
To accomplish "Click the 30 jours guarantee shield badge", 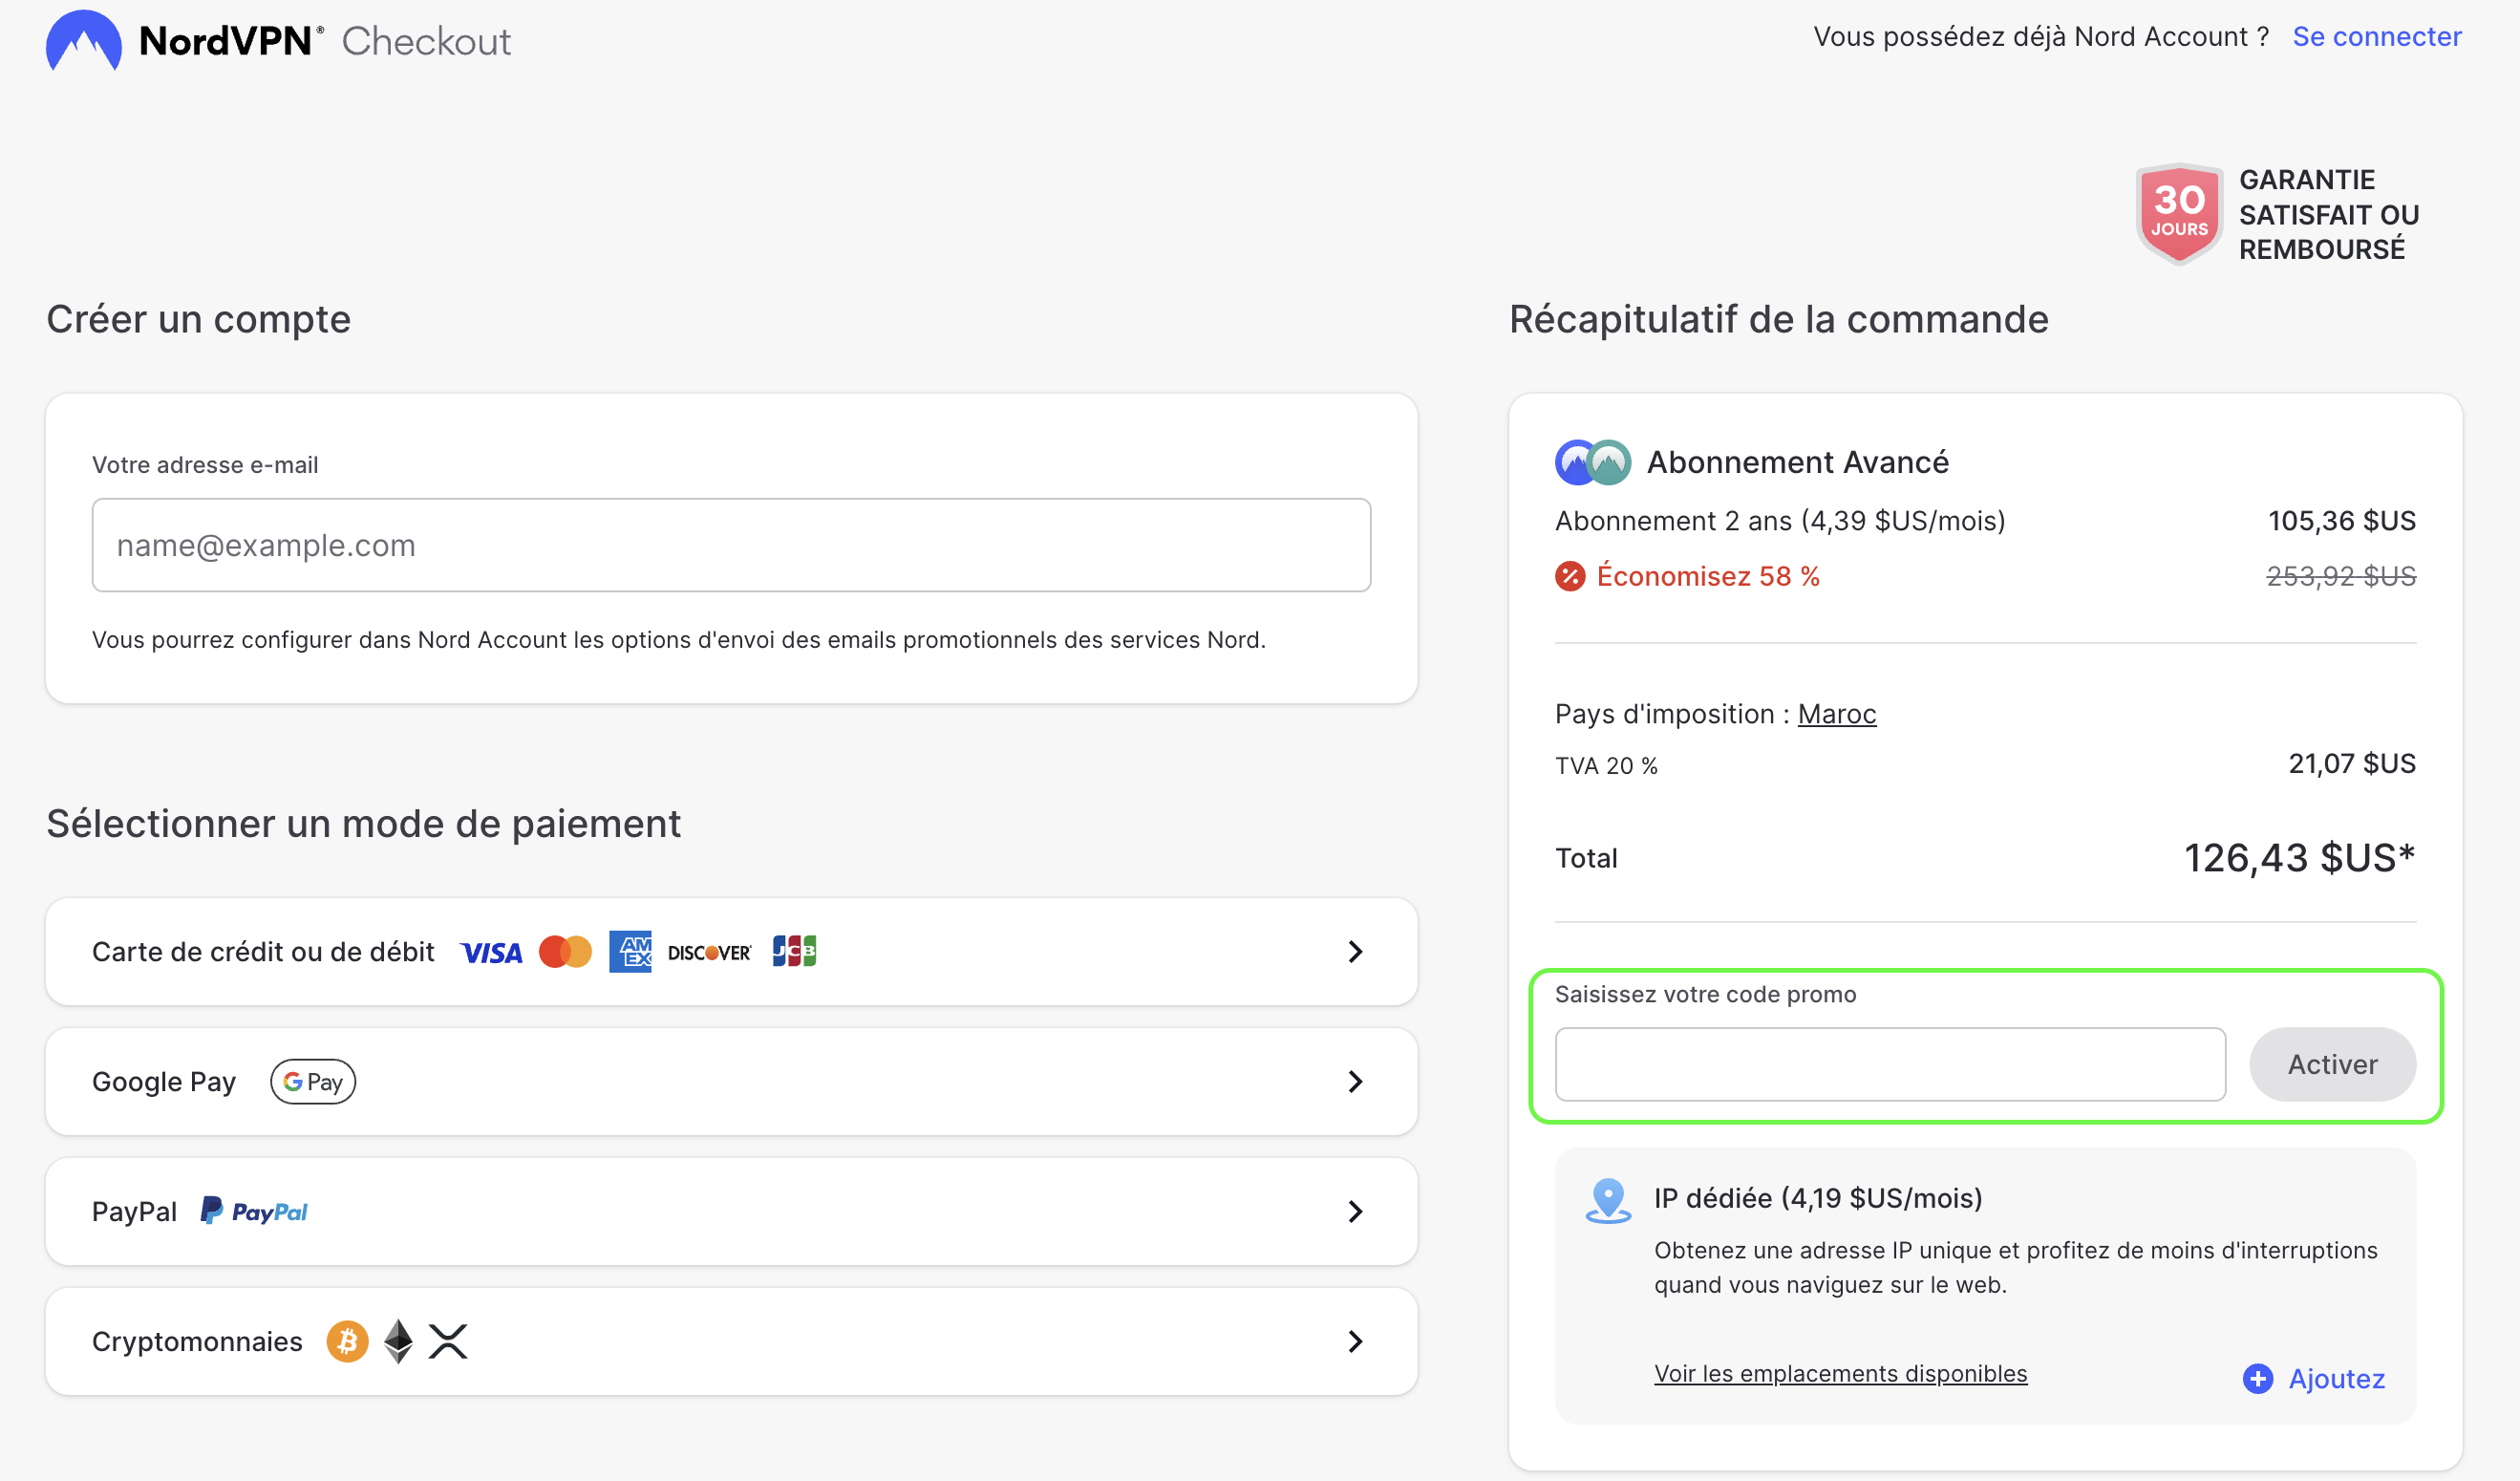I will (x=2179, y=214).
